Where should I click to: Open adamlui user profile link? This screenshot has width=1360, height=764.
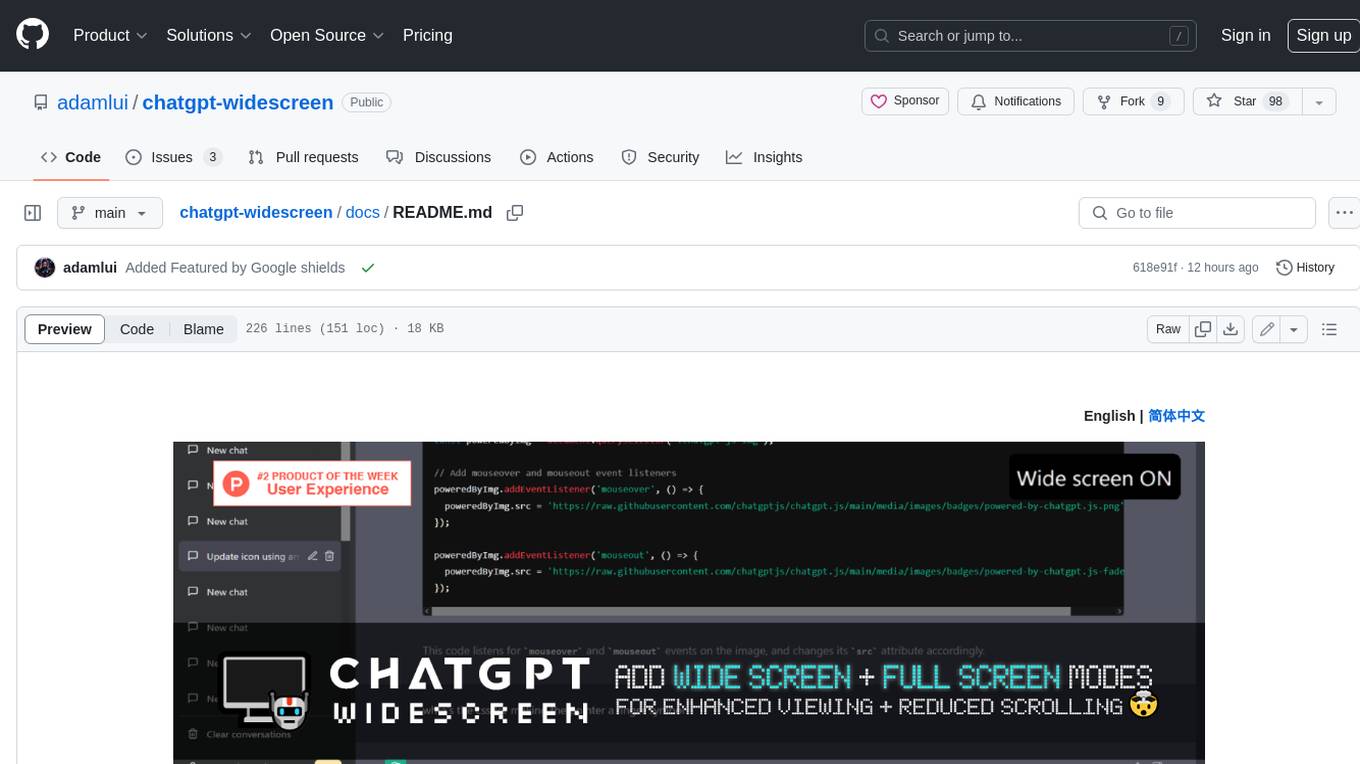pyautogui.click(x=92, y=102)
